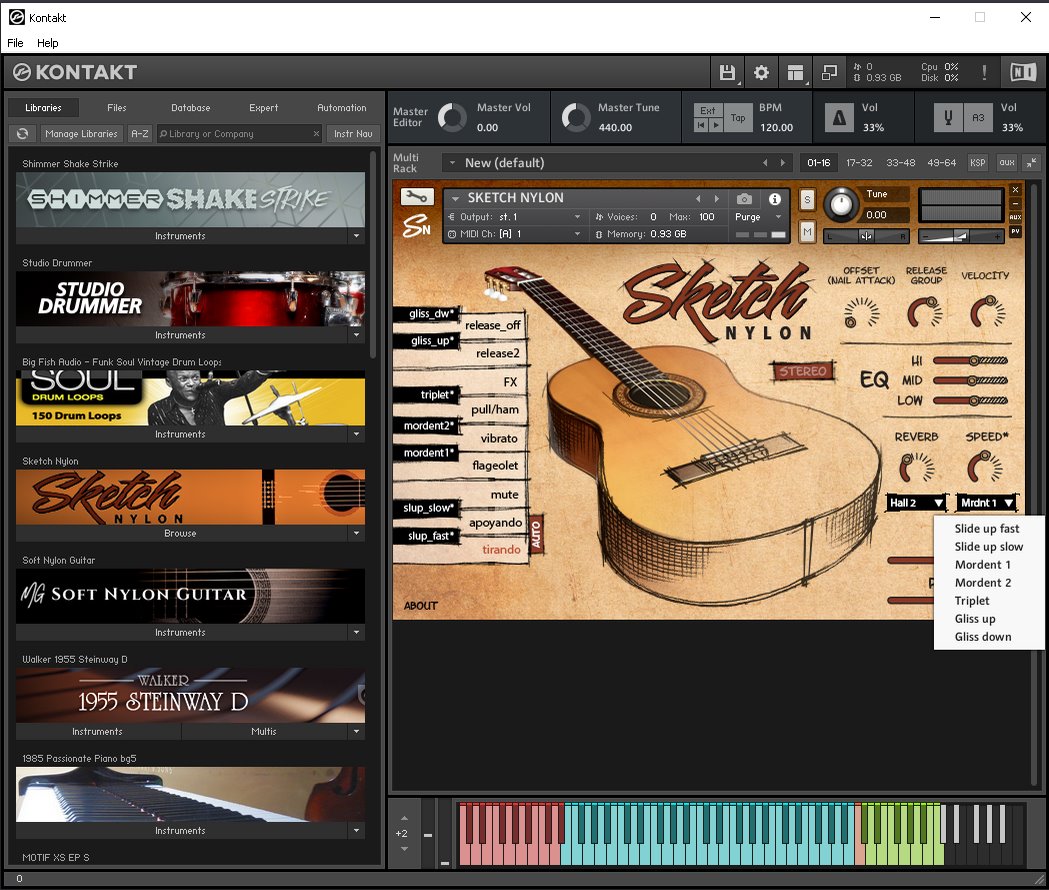
Task: Click the refresh libraries icon
Action: coord(22,133)
